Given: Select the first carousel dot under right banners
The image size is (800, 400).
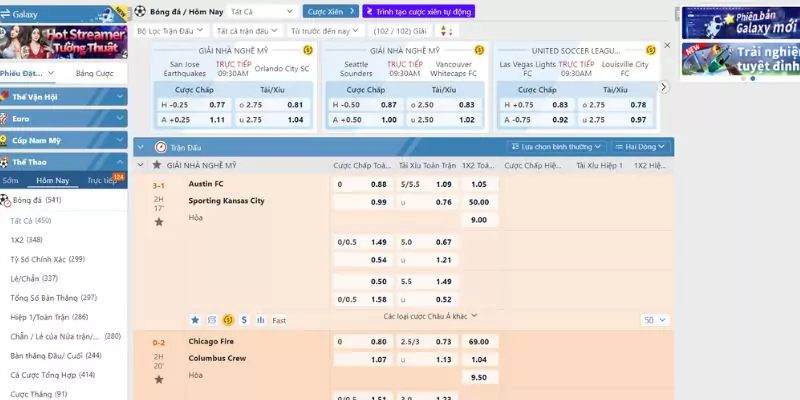Looking at the screenshot, I should tap(743, 78).
